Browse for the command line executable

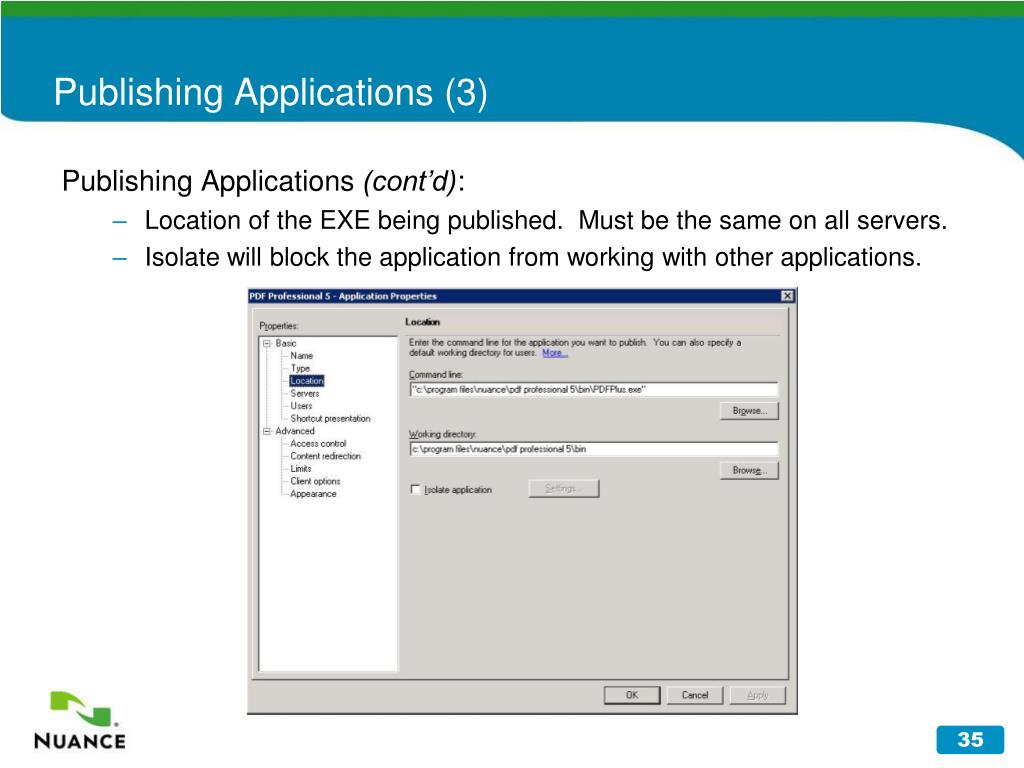749,411
